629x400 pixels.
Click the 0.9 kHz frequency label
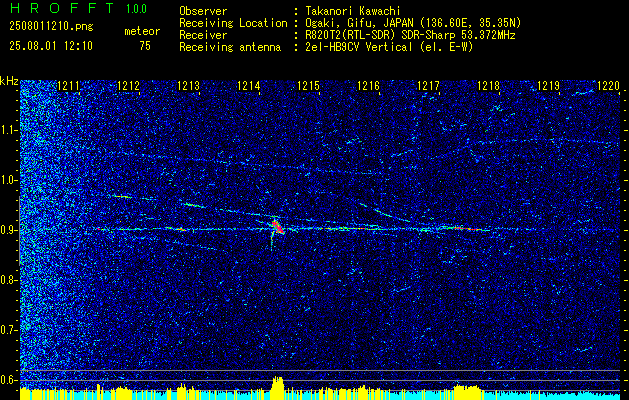tap(8, 230)
